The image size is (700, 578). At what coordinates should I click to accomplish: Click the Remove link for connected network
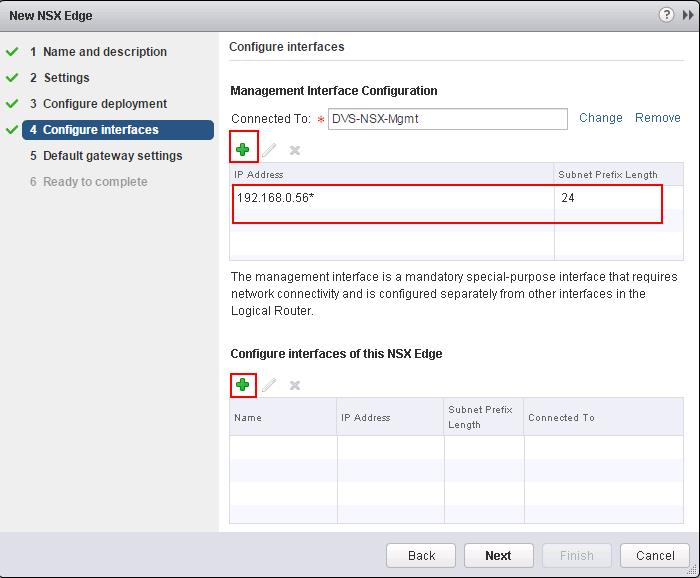658,118
